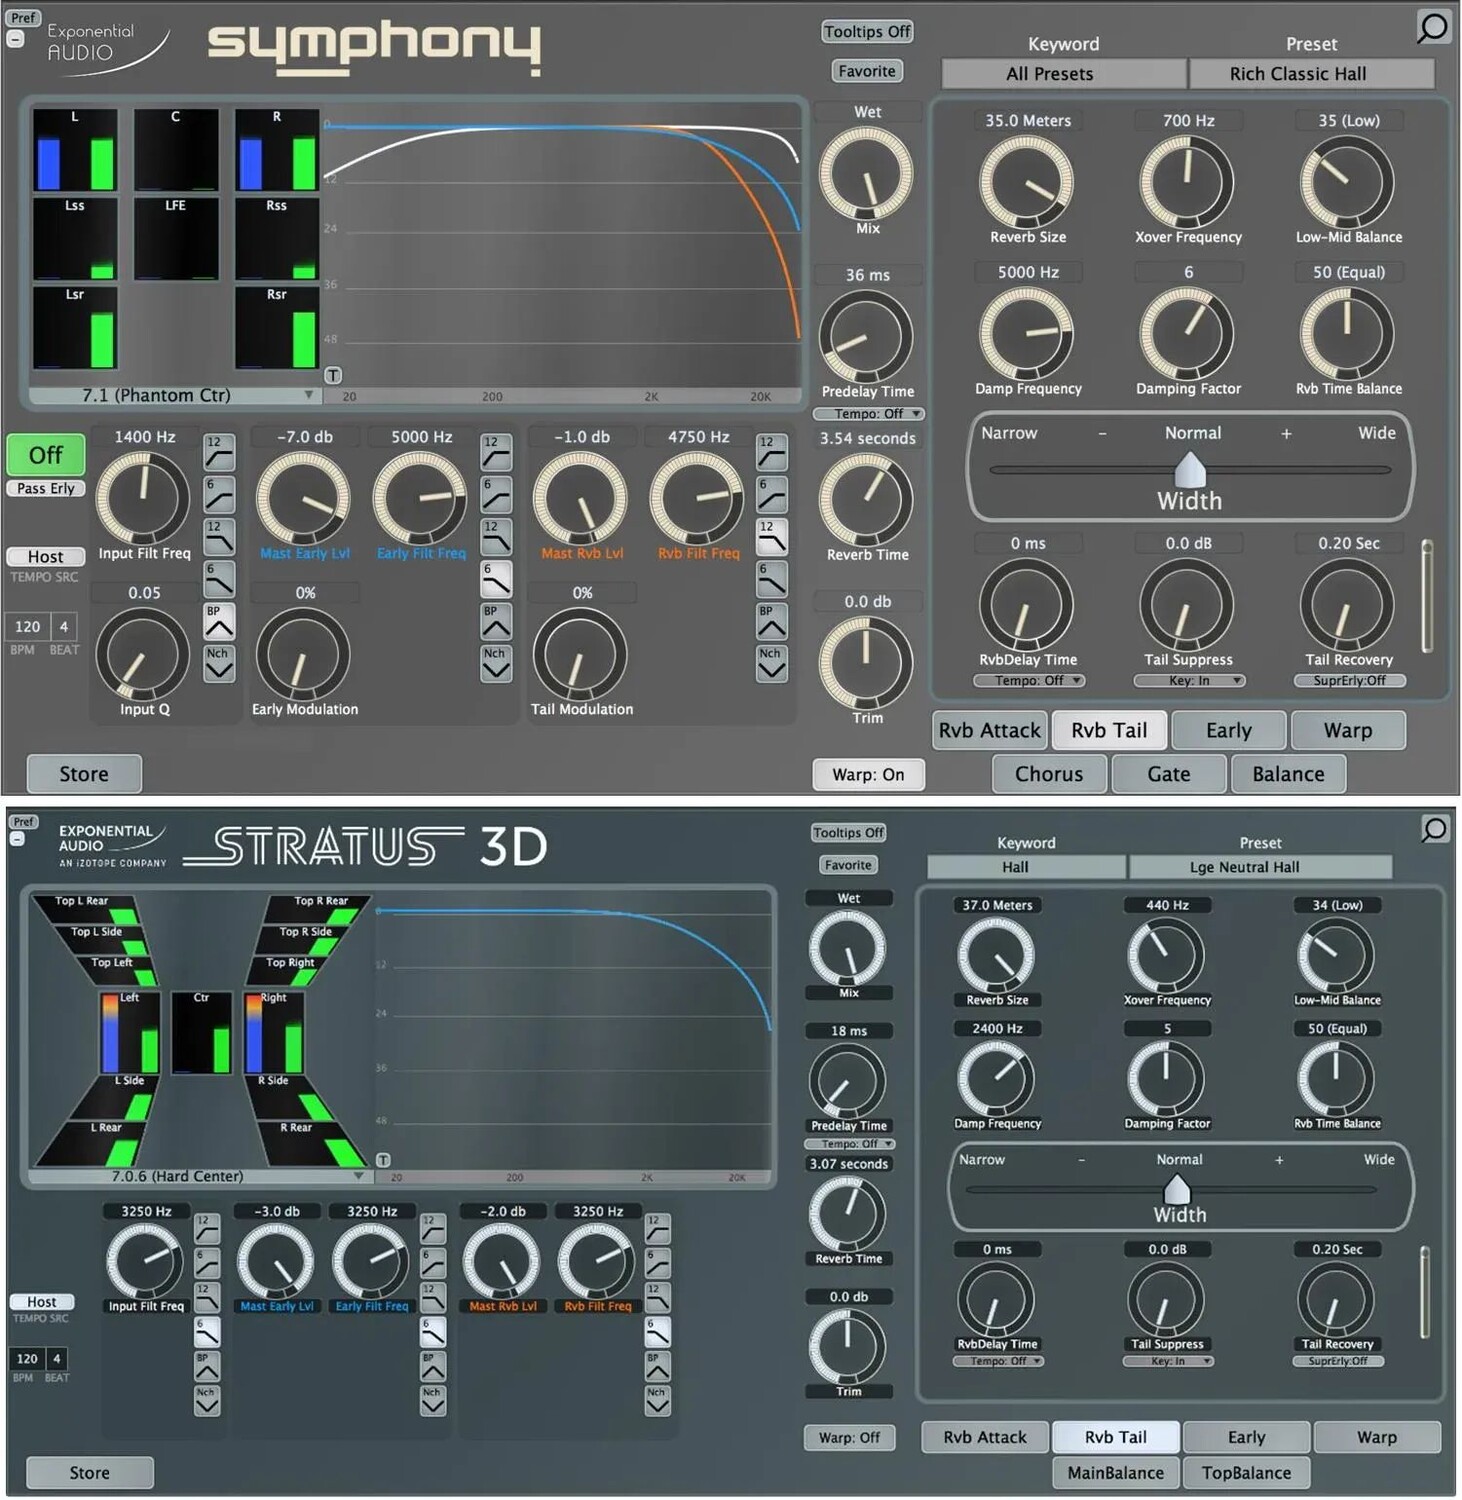This screenshot has height=1500, width=1462.
Task: Switch to Early tab in Symphony
Action: [x=1228, y=730]
